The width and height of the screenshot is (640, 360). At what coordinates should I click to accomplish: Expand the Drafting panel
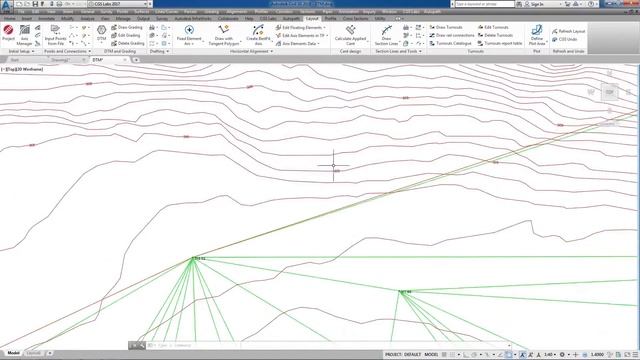point(159,51)
